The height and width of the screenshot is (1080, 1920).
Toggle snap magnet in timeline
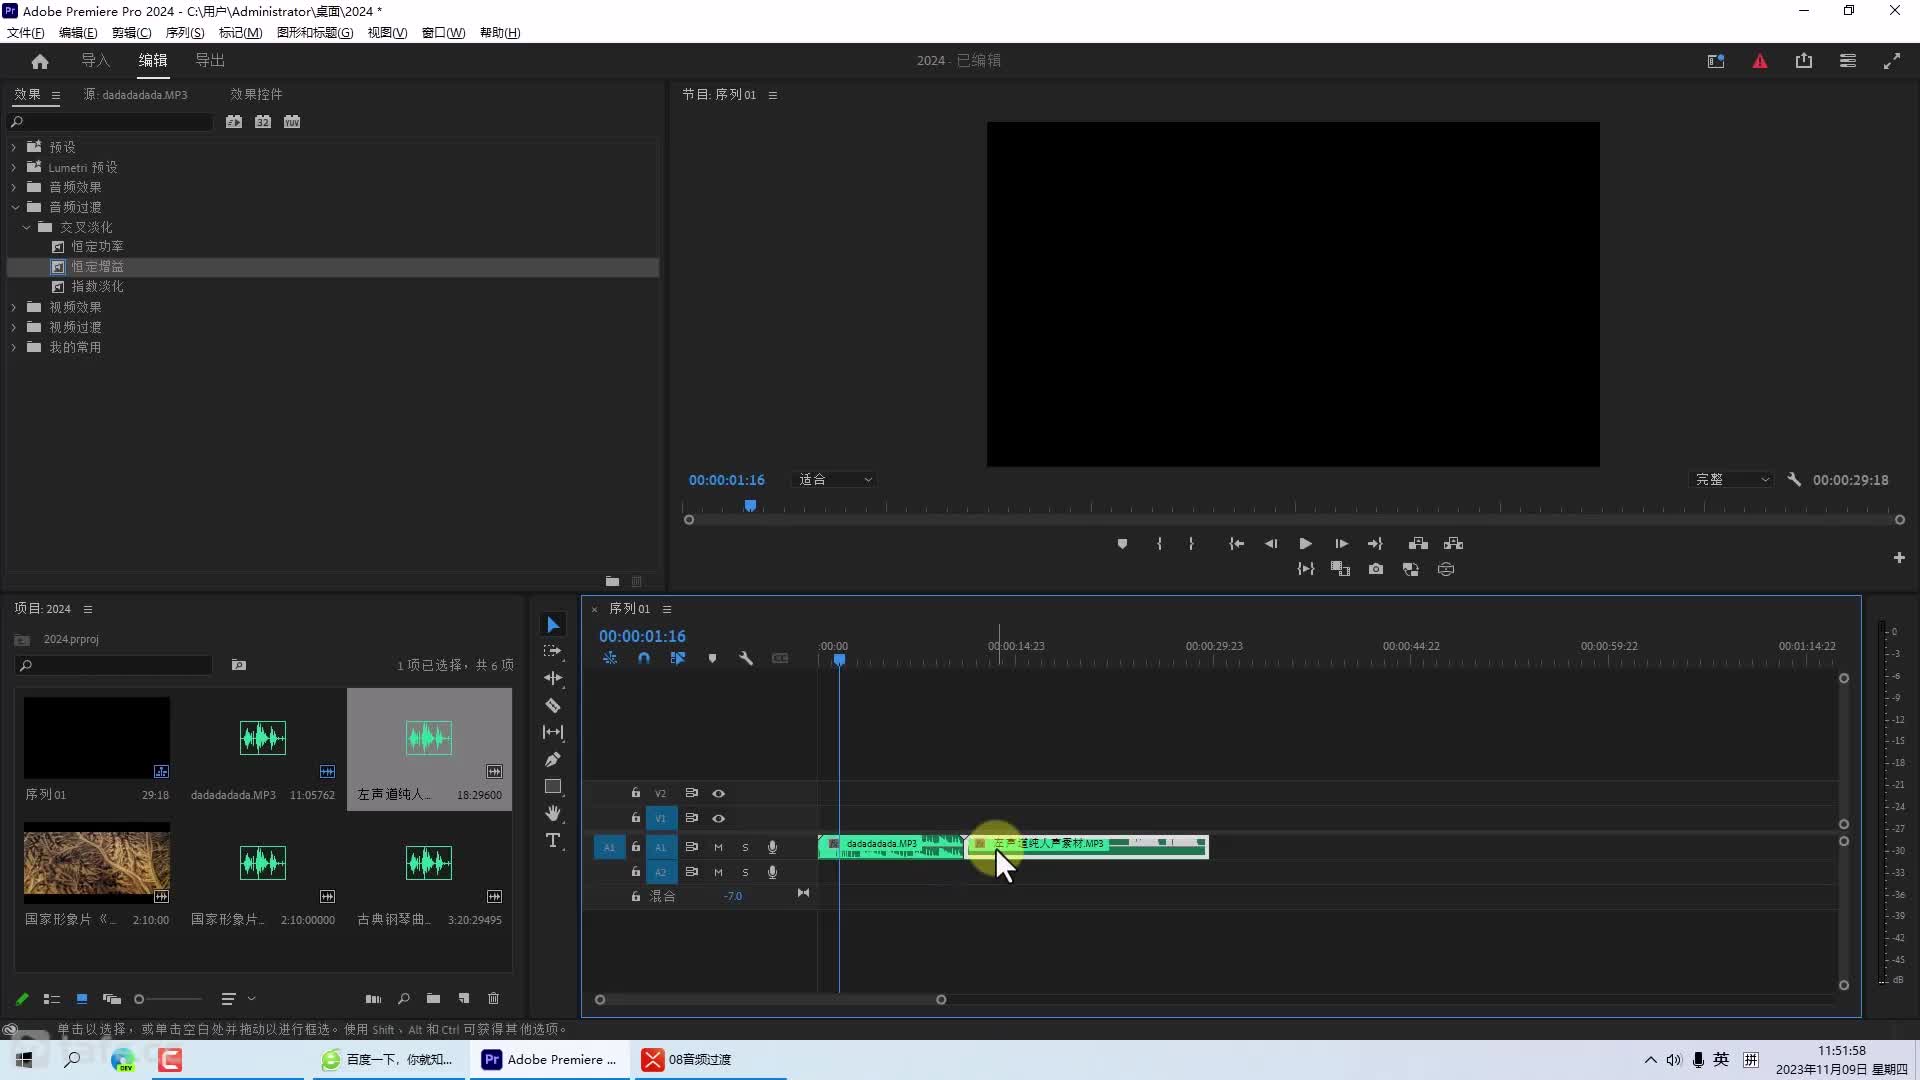644,659
